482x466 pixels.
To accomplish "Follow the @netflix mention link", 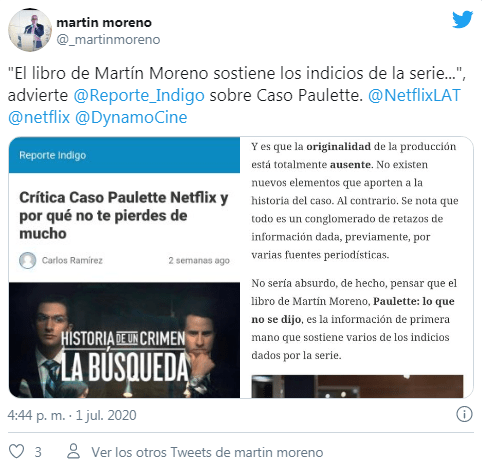I will point(39,117).
